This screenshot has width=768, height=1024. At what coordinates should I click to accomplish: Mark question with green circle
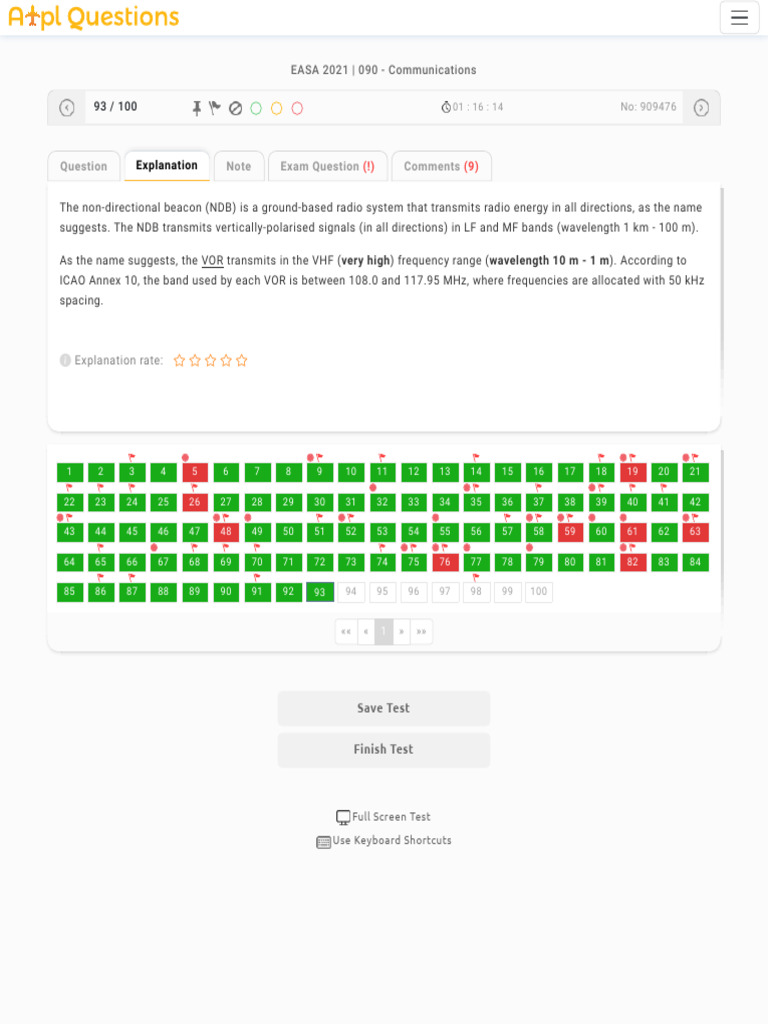click(256, 108)
